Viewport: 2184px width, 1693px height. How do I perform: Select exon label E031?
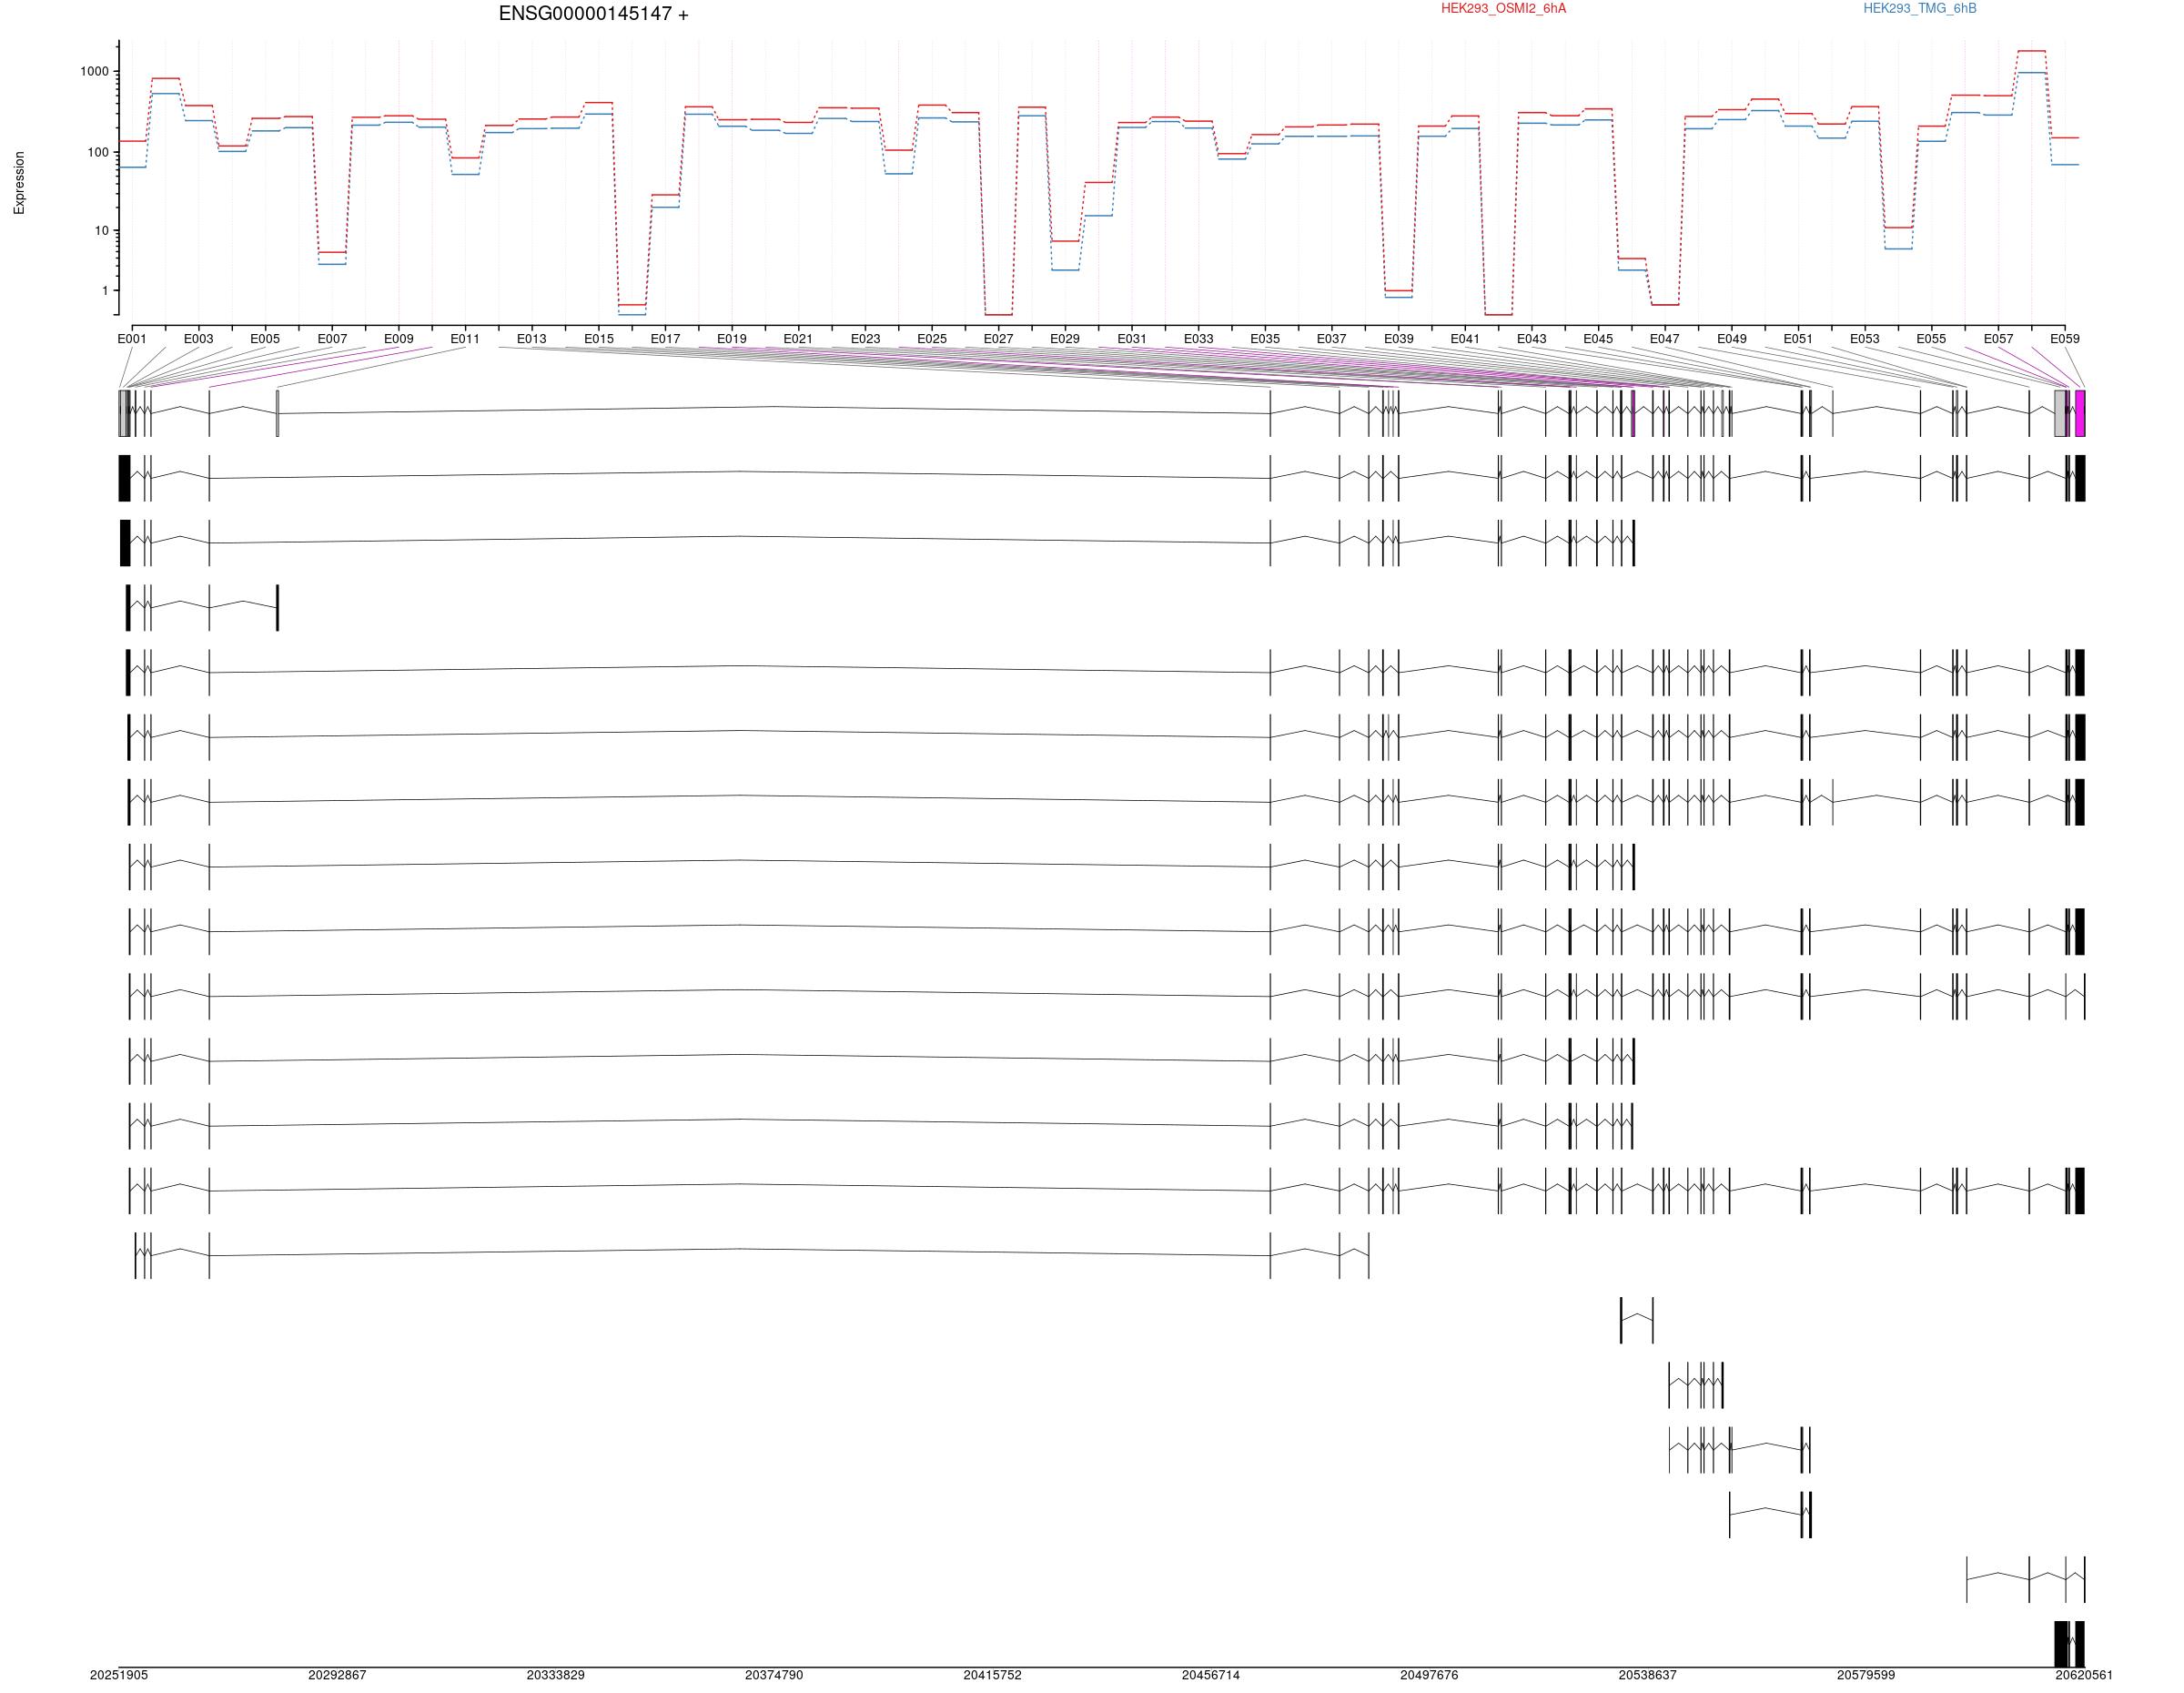(1132, 339)
